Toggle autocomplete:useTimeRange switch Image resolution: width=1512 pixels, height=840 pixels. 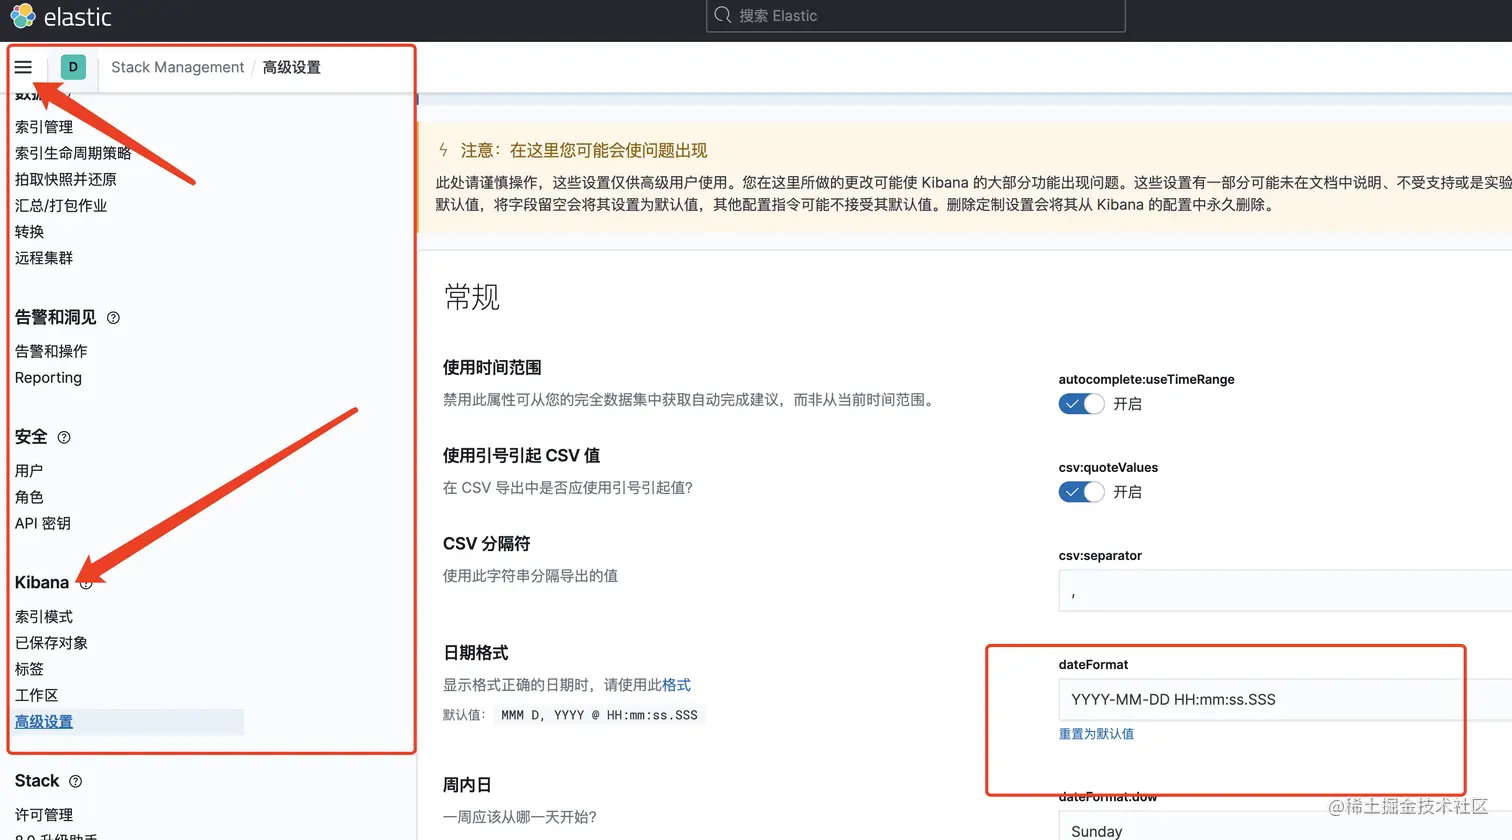point(1081,404)
